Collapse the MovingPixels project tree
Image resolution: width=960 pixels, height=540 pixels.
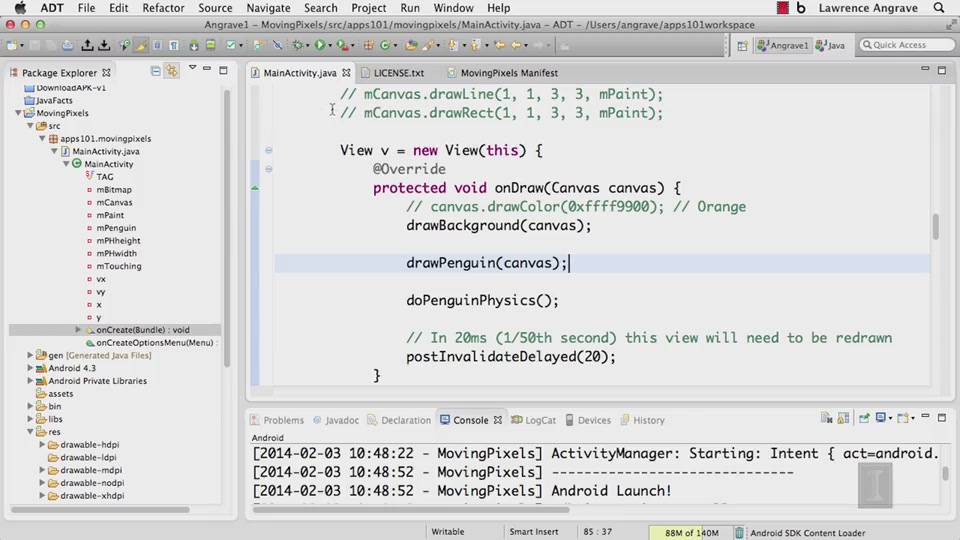tap(17, 114)
